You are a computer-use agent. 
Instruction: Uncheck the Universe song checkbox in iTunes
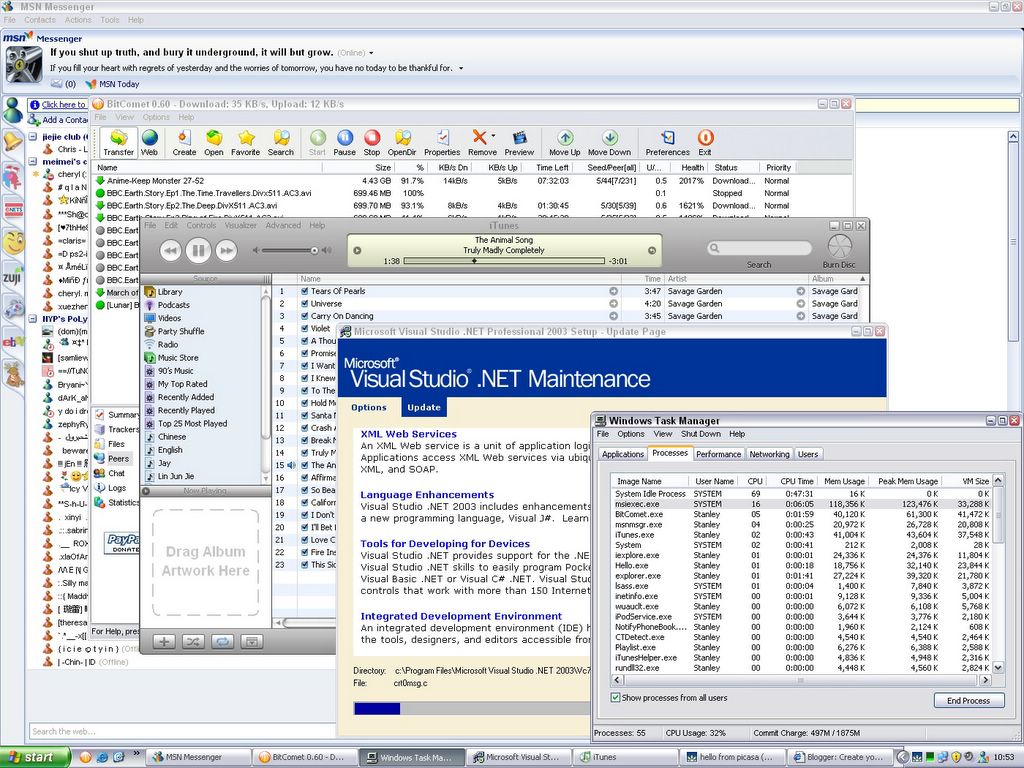click(304, 304)
